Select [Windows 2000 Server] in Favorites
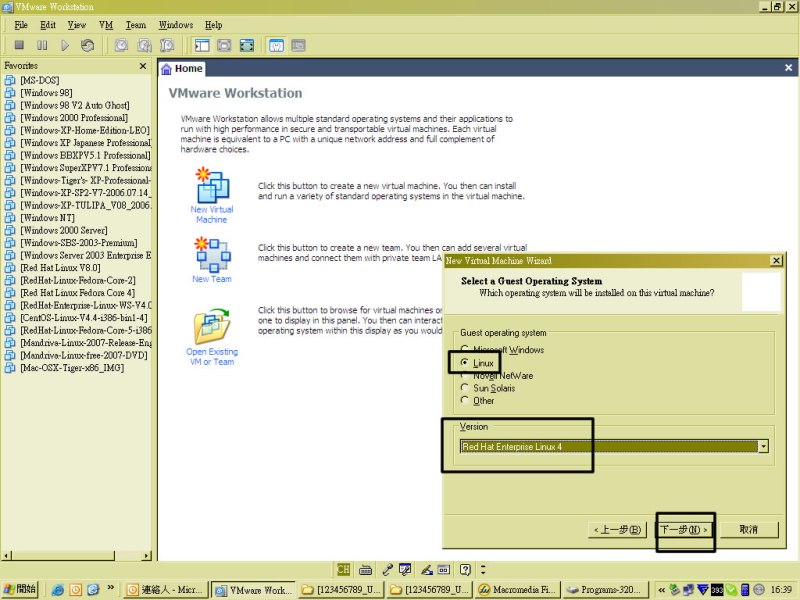The width and height of the screenshot is (800, 600). click(x=64, y=230)
